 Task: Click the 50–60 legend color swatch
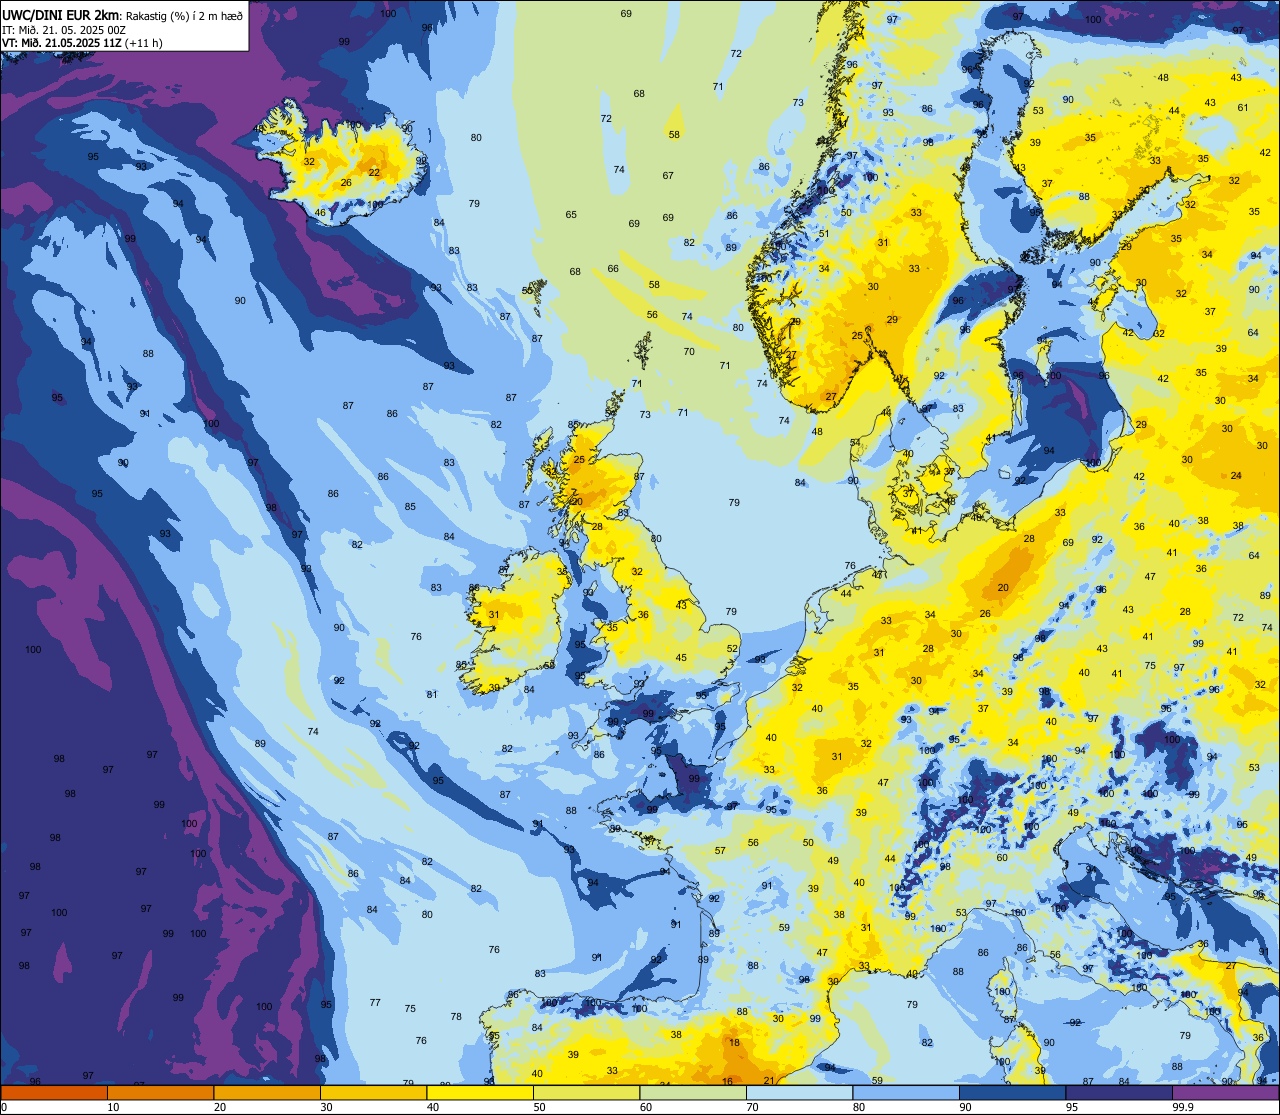(x=586, y=1092)
